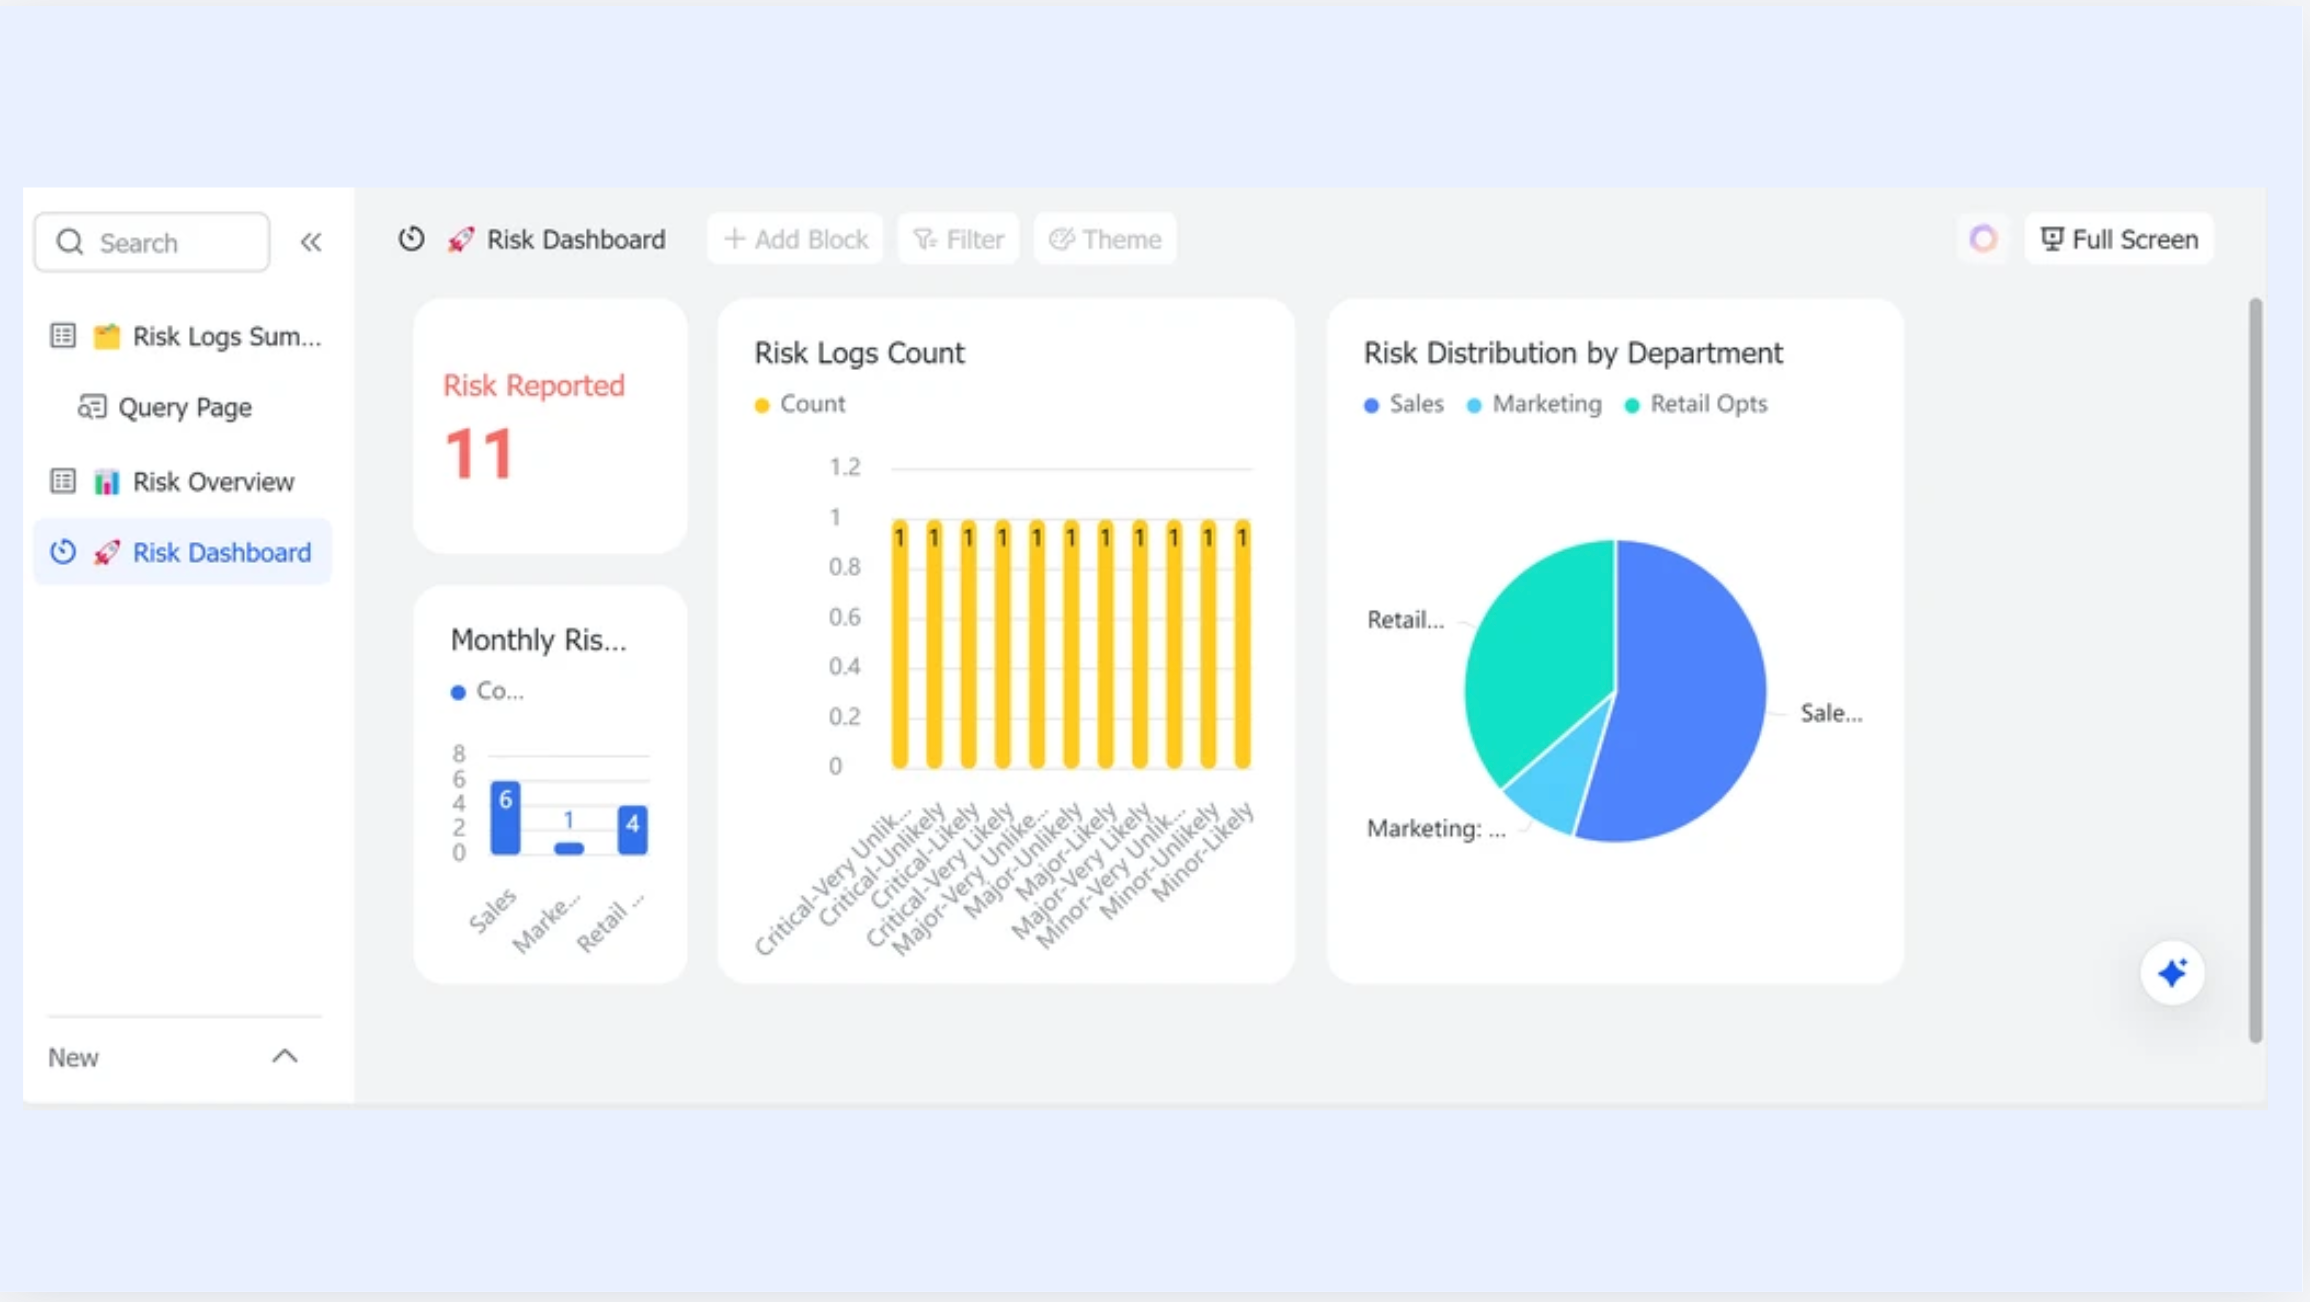Click the Add Block button
The height and width of the screenshot is (1302, 2310).
(795, 239)
